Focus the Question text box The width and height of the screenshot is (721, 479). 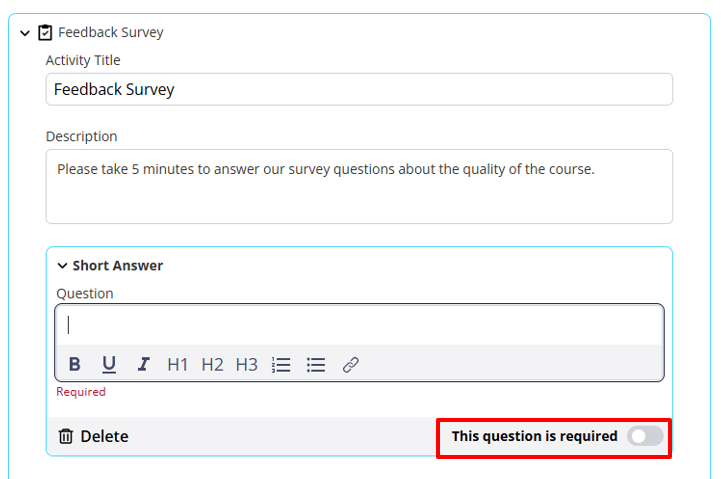click(x=359, y=325)
